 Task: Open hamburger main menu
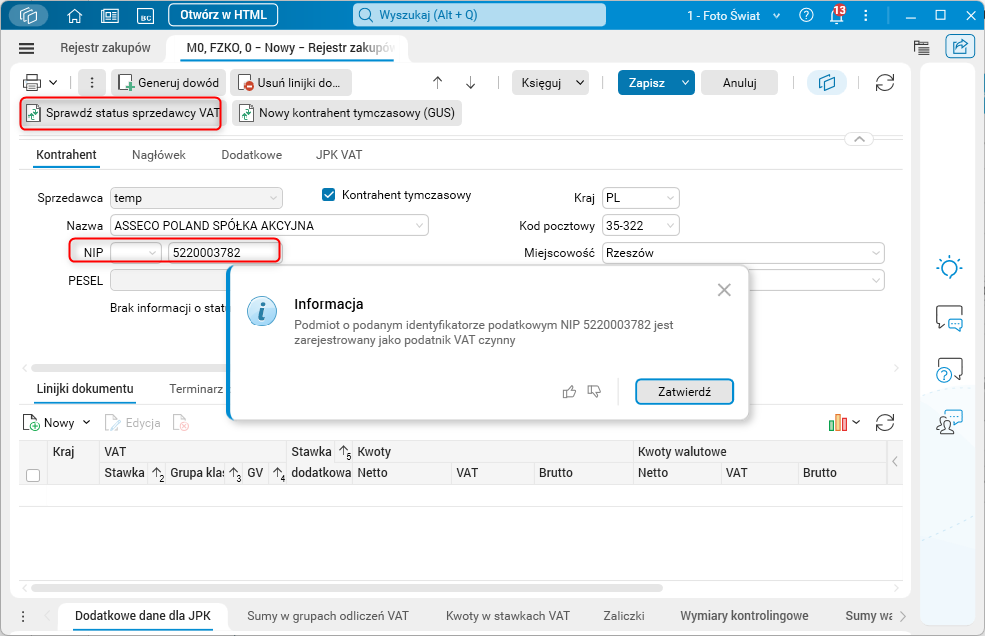[x=26, y=48]
